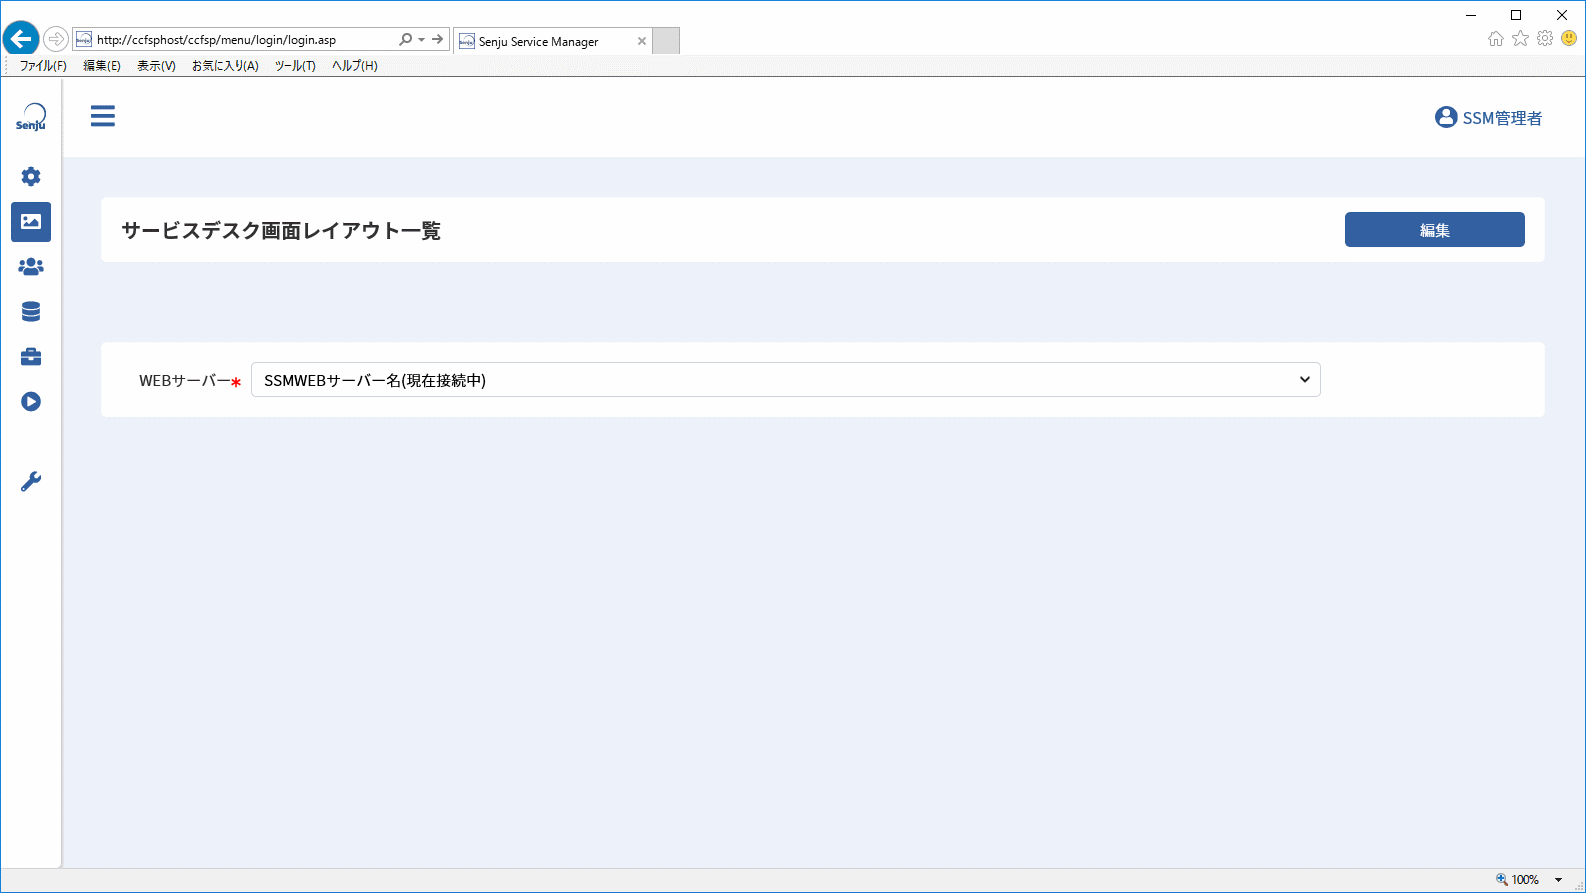Click the WEBサーバー field label
Image resolution: width=1586 pixels, height=893 pixels.
tap(185, 381)
